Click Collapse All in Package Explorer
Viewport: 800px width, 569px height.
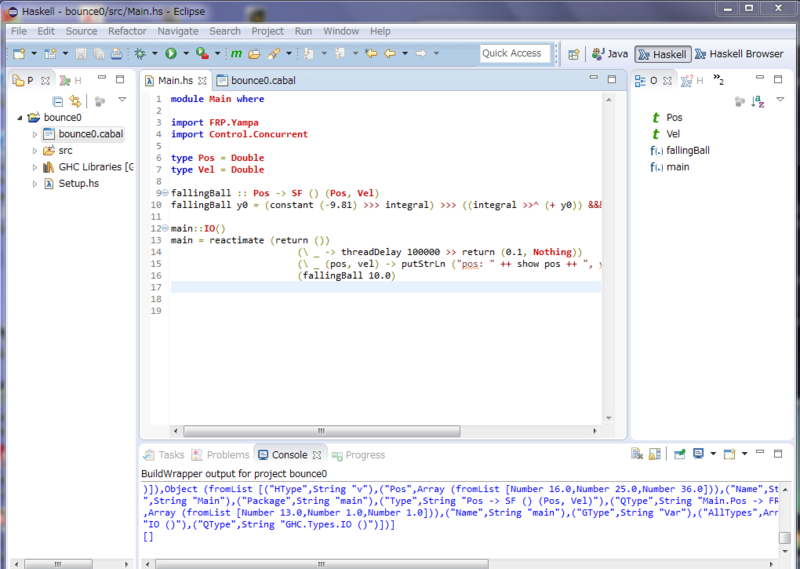tap(58, 101)
